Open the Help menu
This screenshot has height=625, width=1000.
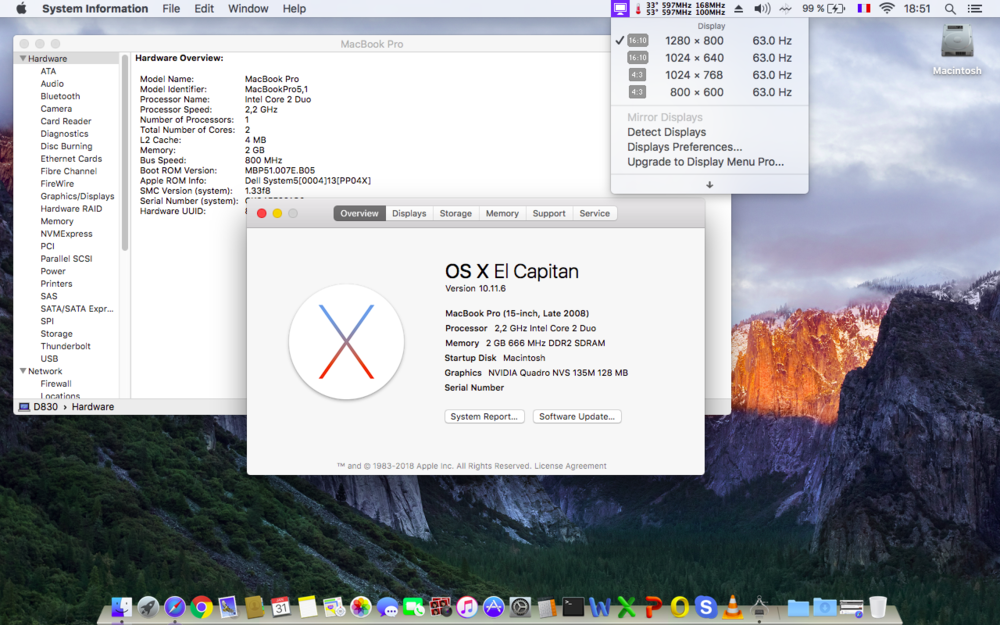(294, 8)
